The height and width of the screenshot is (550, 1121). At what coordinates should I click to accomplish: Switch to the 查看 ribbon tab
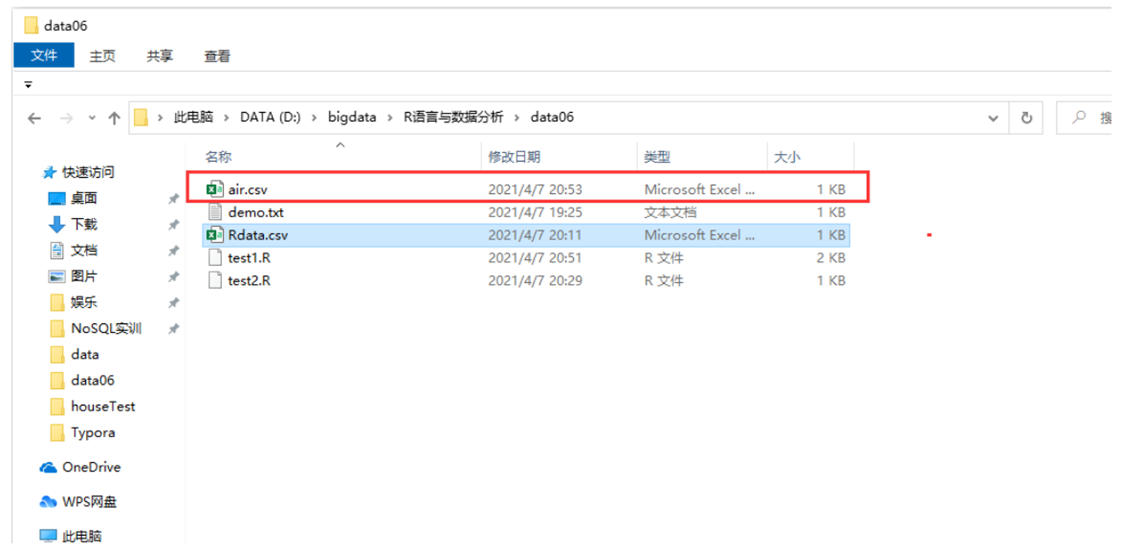(x=217, y=56)
